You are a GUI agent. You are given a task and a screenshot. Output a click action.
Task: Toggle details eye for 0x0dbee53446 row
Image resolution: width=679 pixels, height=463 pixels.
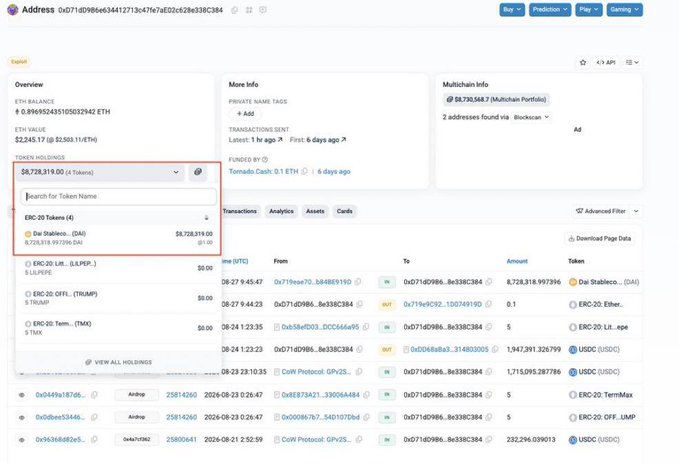(x=22, y=418)
